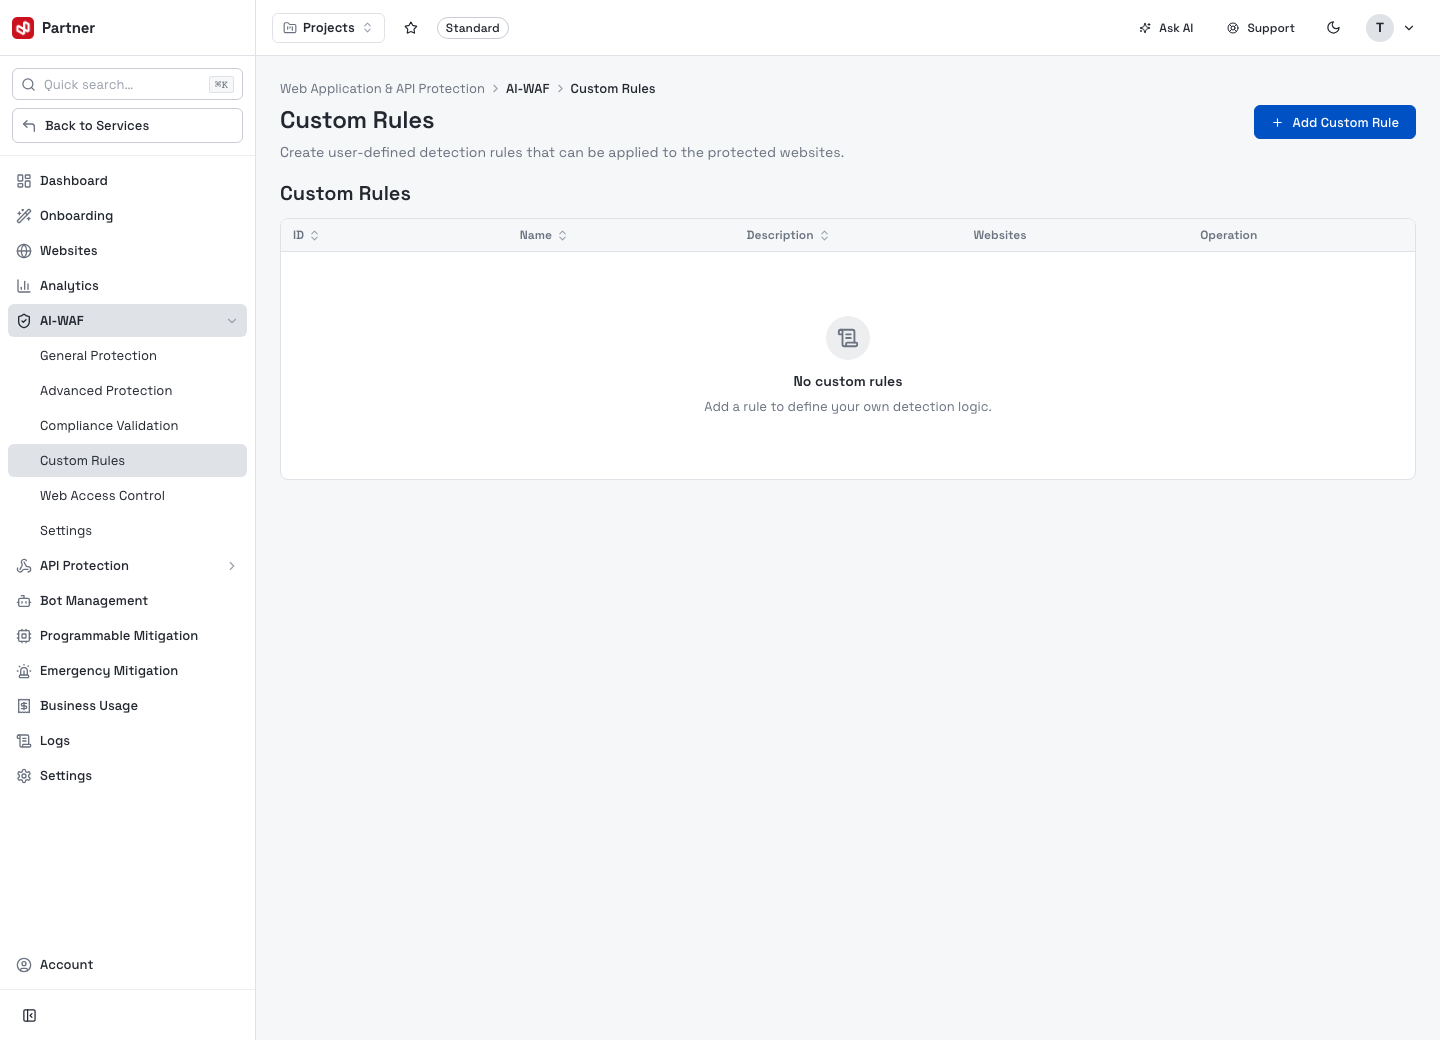Screen dimensions: 1440x1040
Task: Open Bot Management section
Action: click(x=127, y=601)
